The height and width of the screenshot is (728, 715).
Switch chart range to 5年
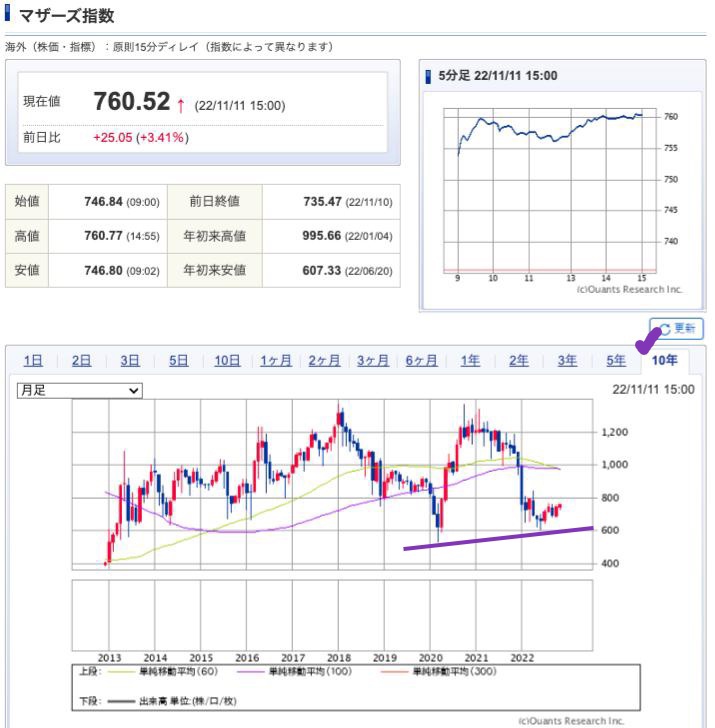point(616,360)
